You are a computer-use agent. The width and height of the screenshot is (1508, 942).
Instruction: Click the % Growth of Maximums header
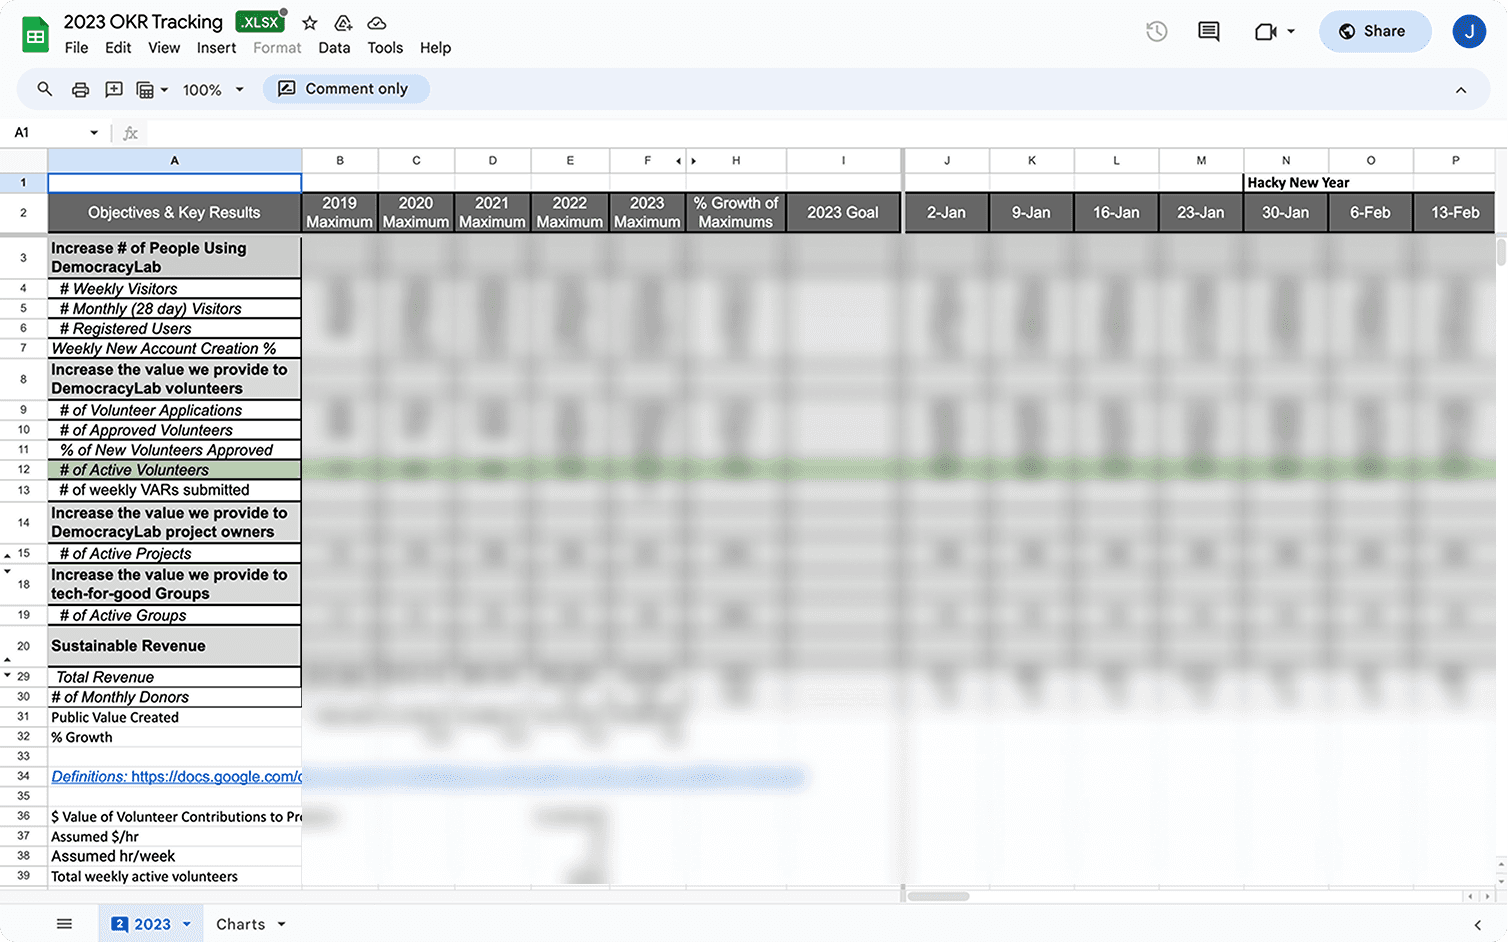(x=736, y=213)
